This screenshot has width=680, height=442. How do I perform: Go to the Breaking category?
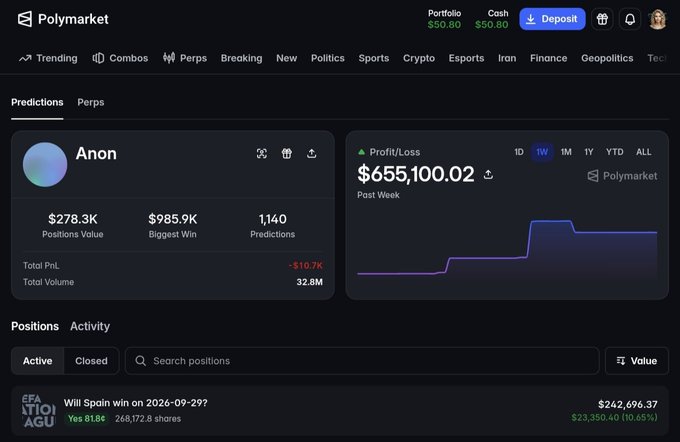point(241,58)
